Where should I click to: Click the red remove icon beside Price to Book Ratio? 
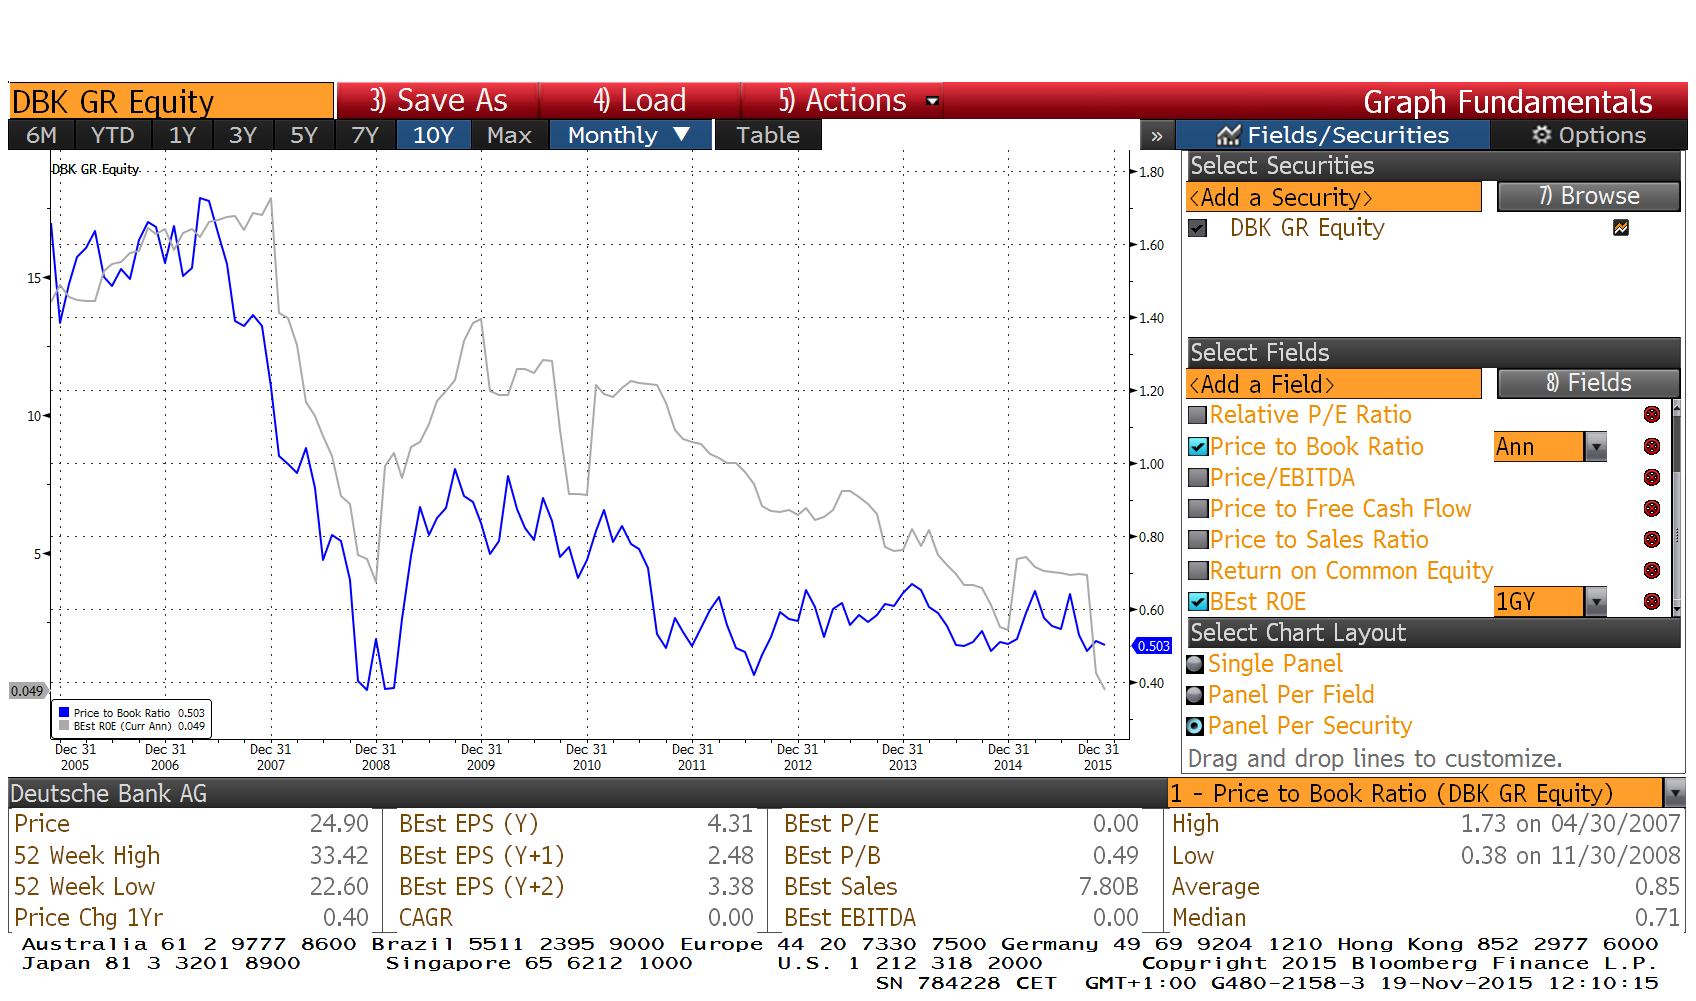pyautogui.click(x=1652, y=446)
